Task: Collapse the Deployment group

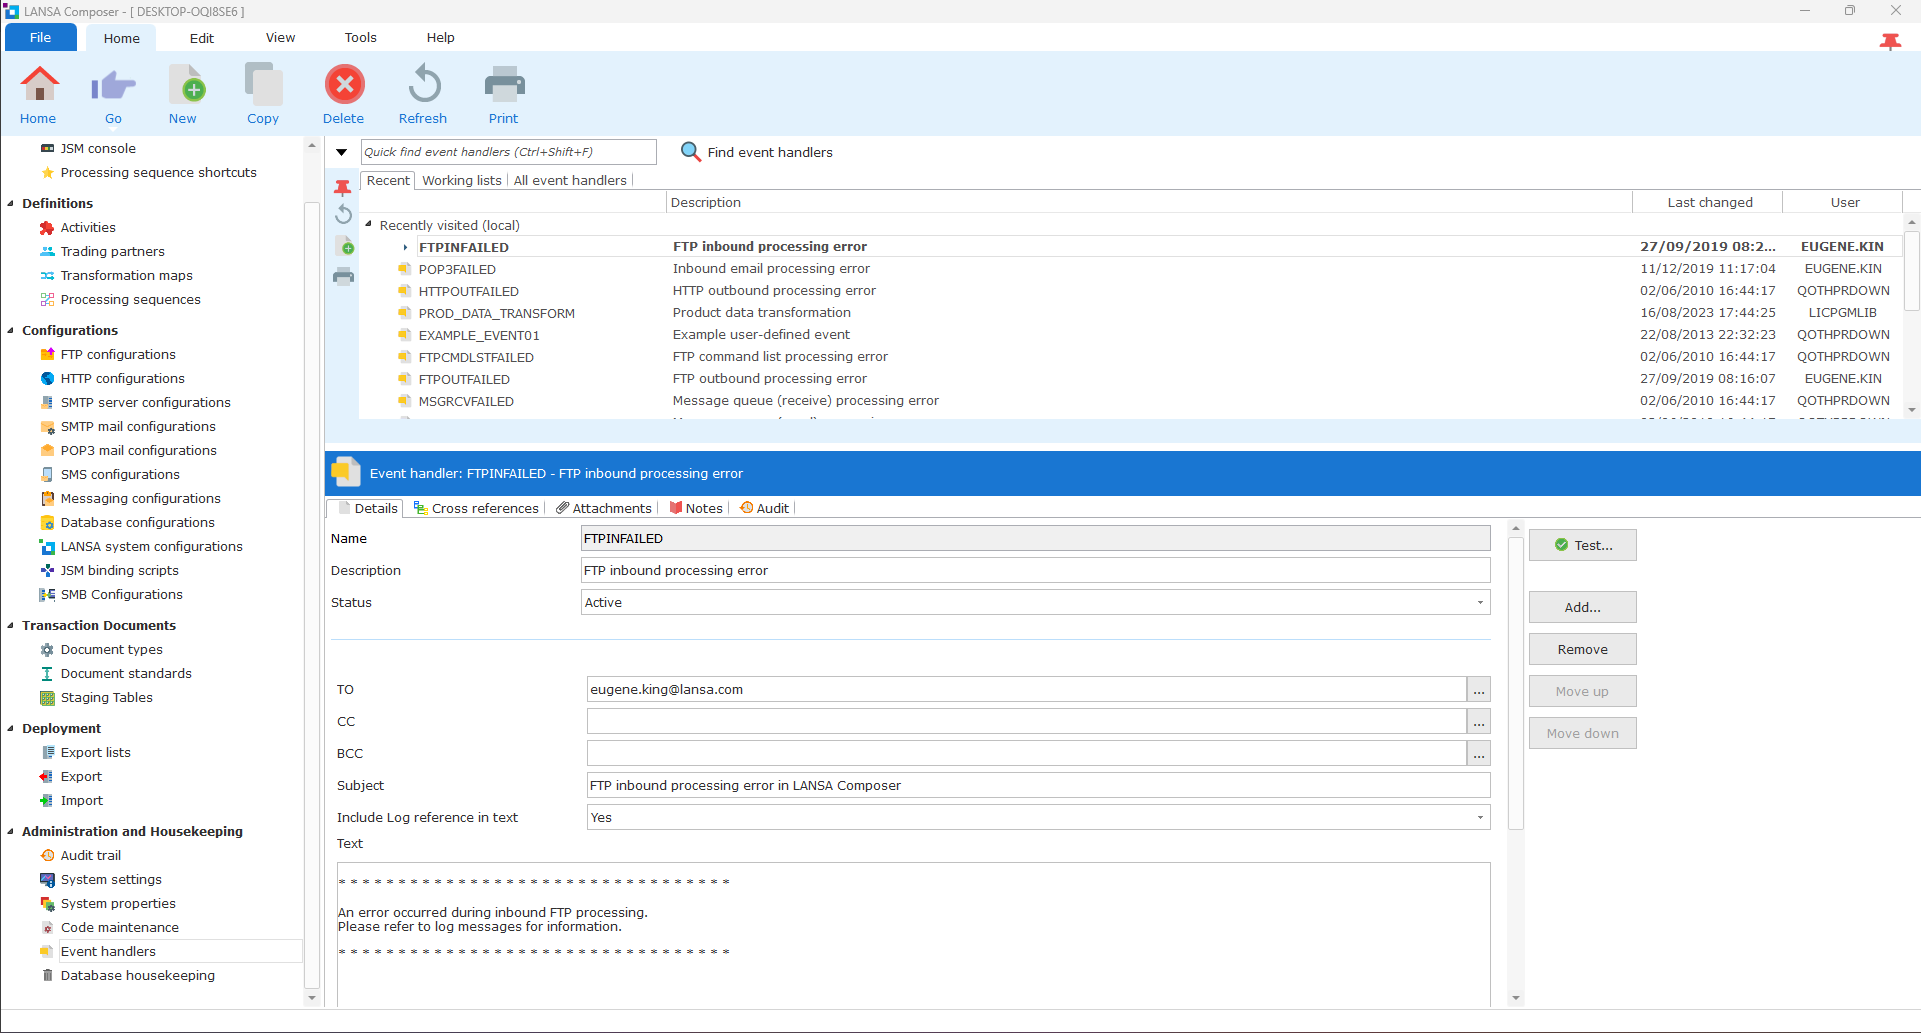Action: click(11, 728)
